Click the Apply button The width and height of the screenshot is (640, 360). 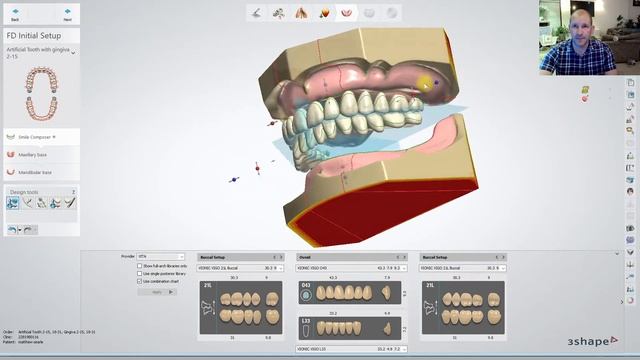pyautogui.click(x=157, y=292)
